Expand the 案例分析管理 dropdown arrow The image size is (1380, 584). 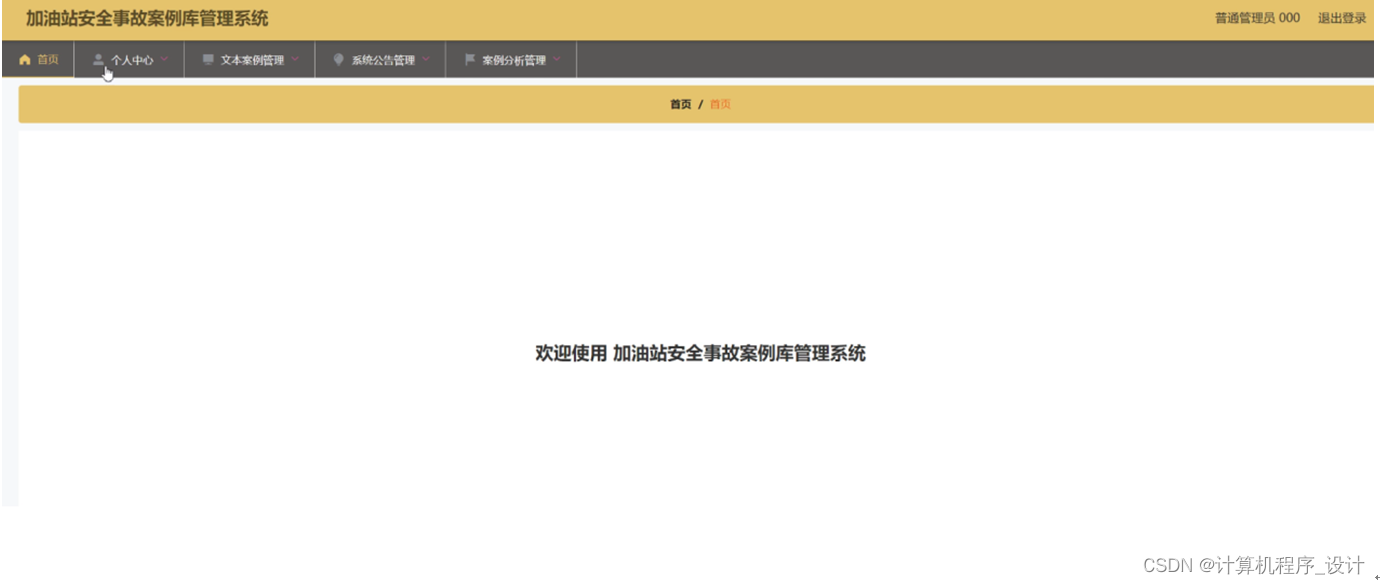pyautogui.click(x=557, y=60)
